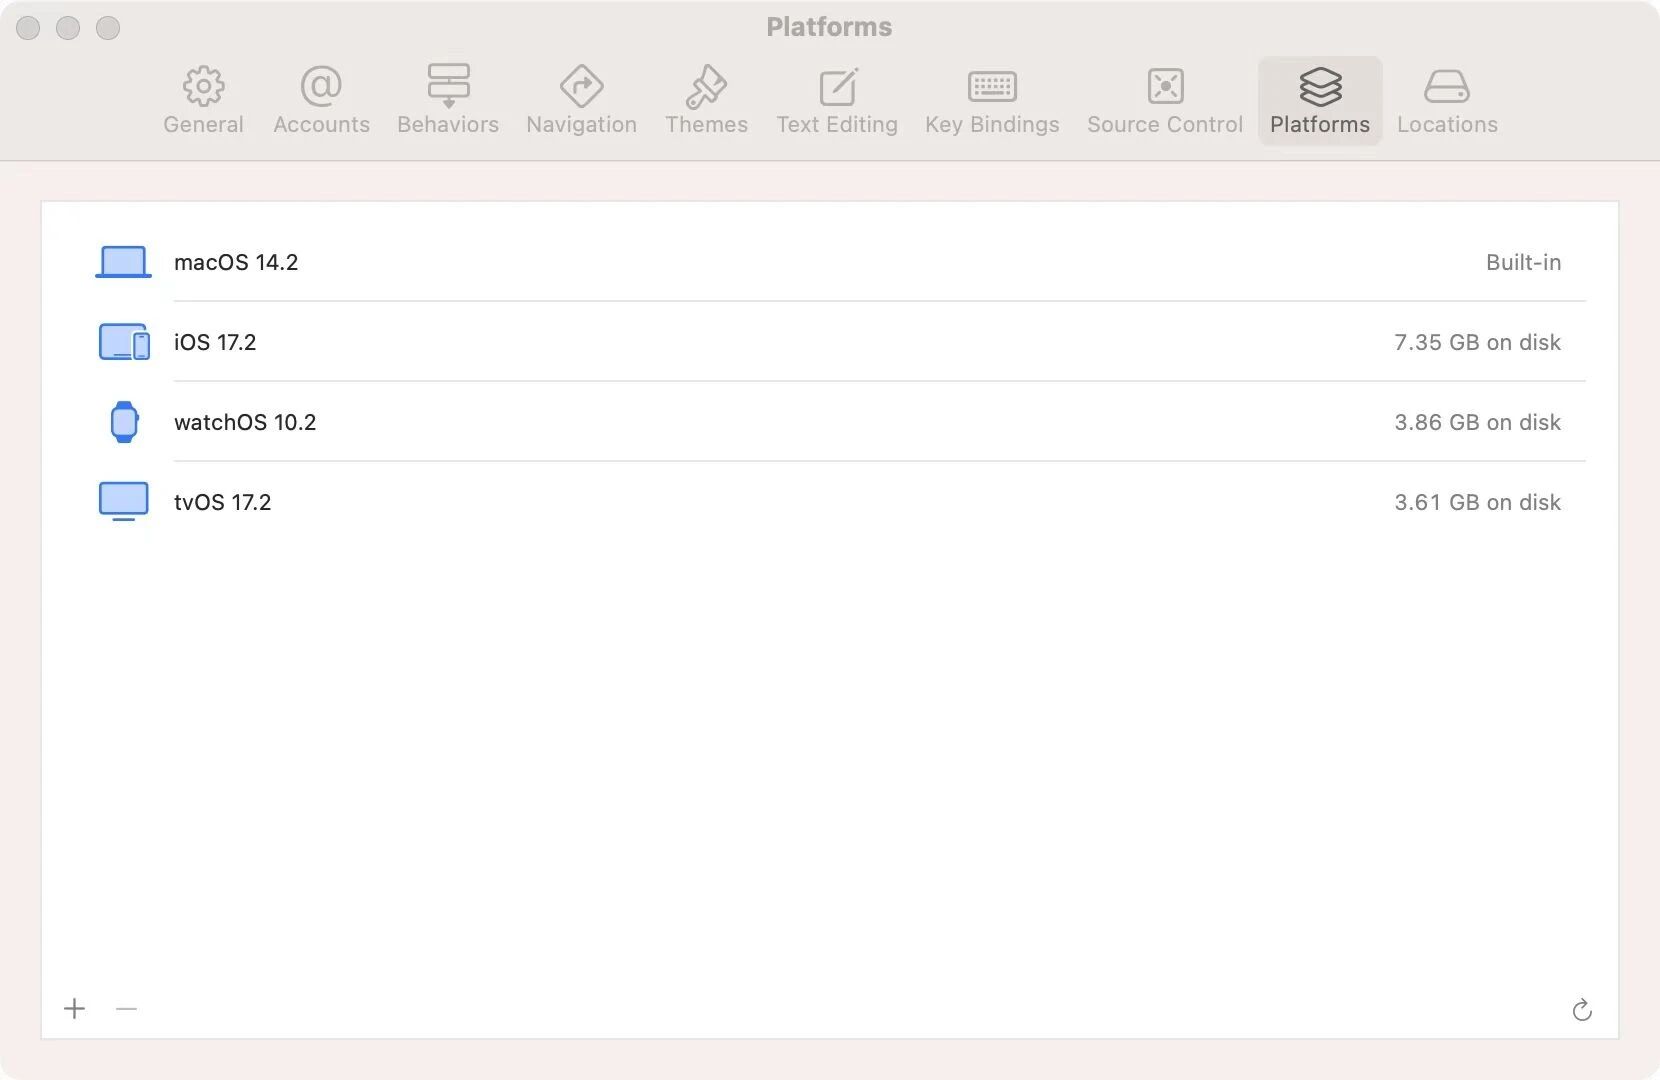The height and width of the screenshot is (1080, 1660).
Task: Open Text Editing via the pencil icon
Action: pyautogui.click(x=838, y=87)
